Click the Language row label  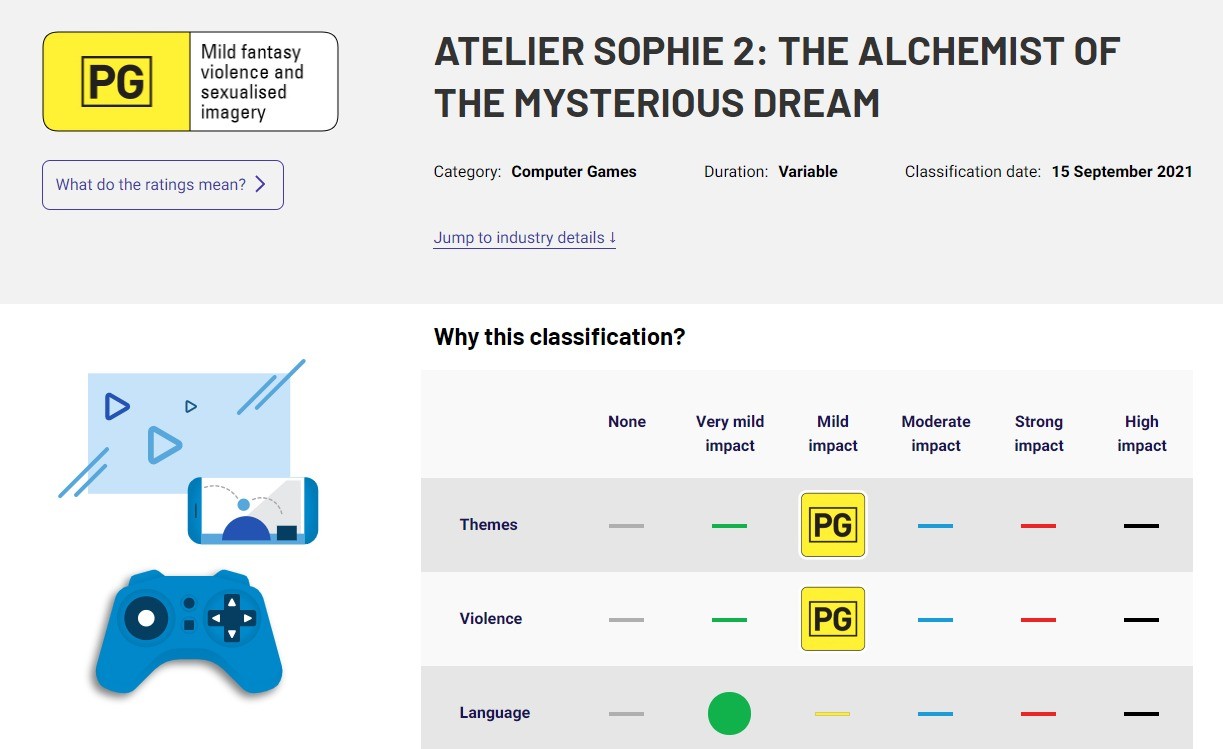[495, 713]
